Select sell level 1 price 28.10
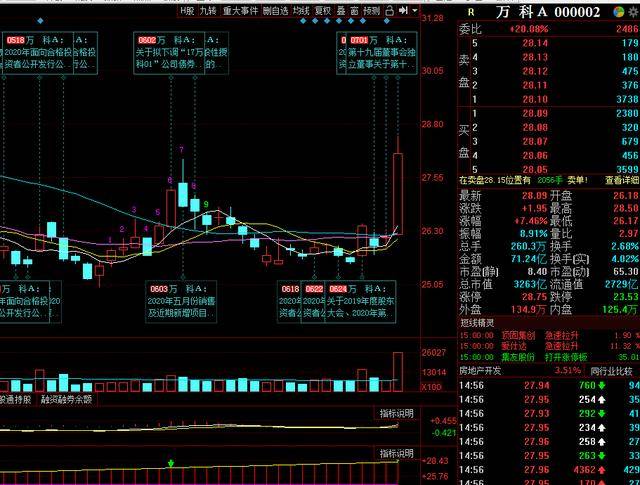This screenshot has height=485, width=640. pyautogui.click(x=536, y=99)
